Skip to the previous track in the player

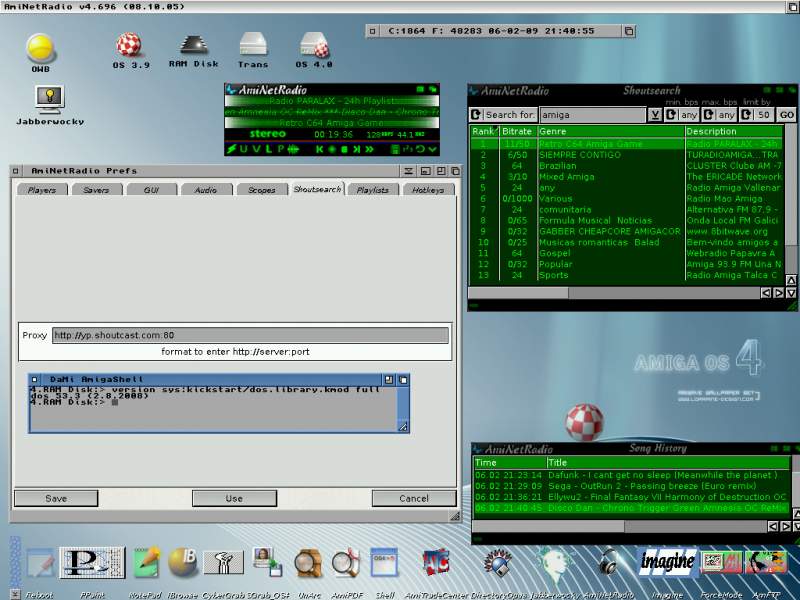tap(319, 149)
